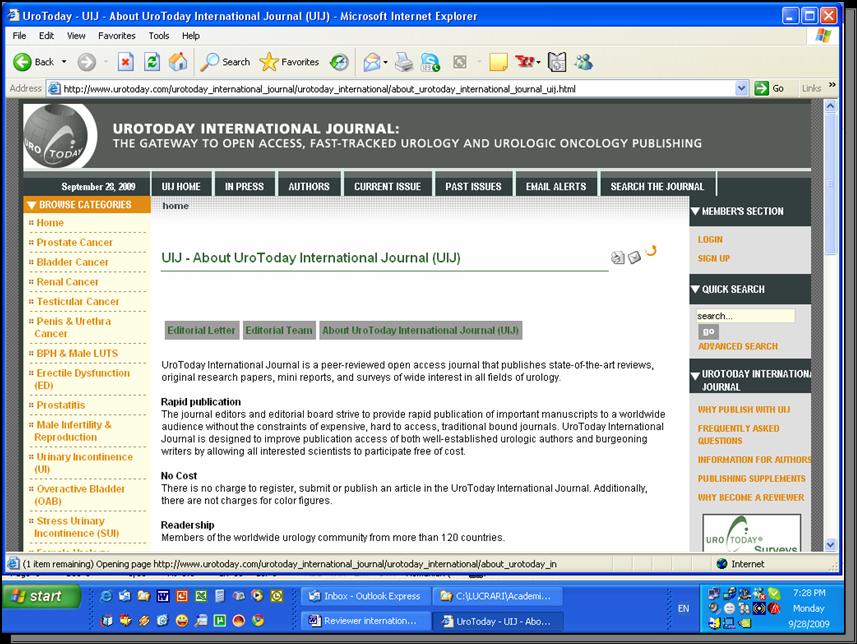The image size is (857, 644).
Task: Expand the address bar dropdown
Action: click(x=742, y=88)
